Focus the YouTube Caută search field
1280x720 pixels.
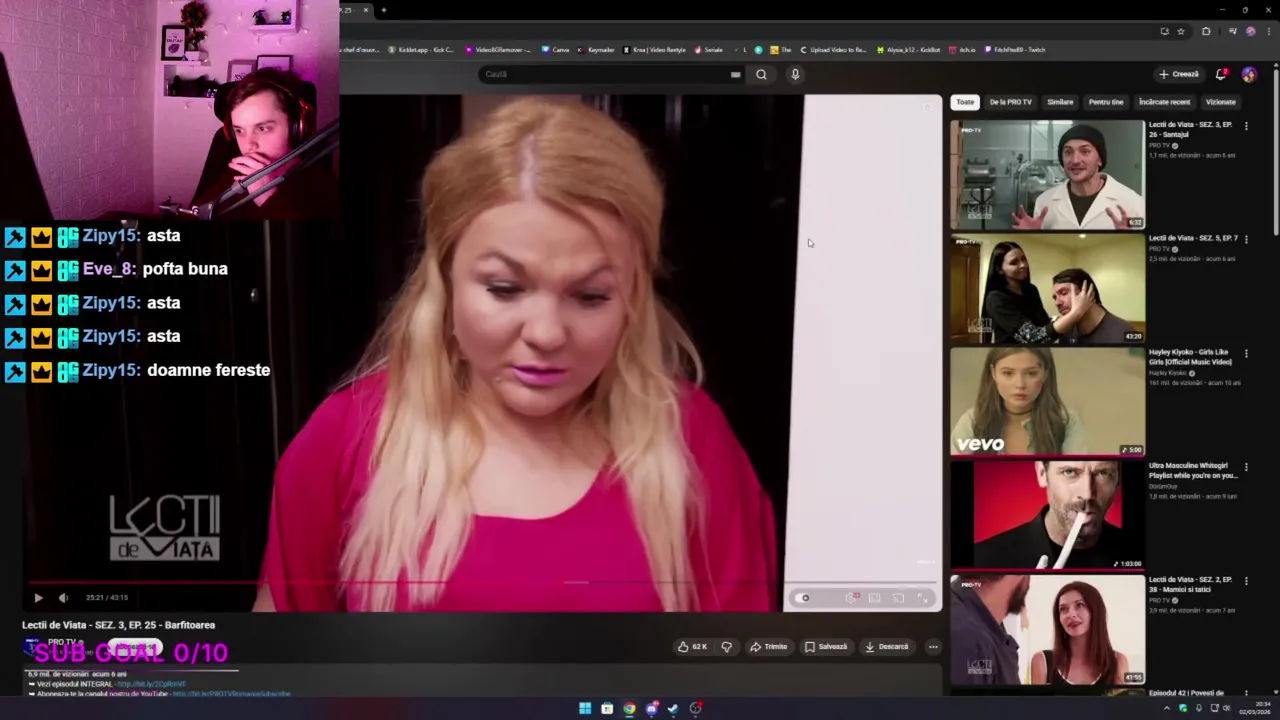coord(605,74)
